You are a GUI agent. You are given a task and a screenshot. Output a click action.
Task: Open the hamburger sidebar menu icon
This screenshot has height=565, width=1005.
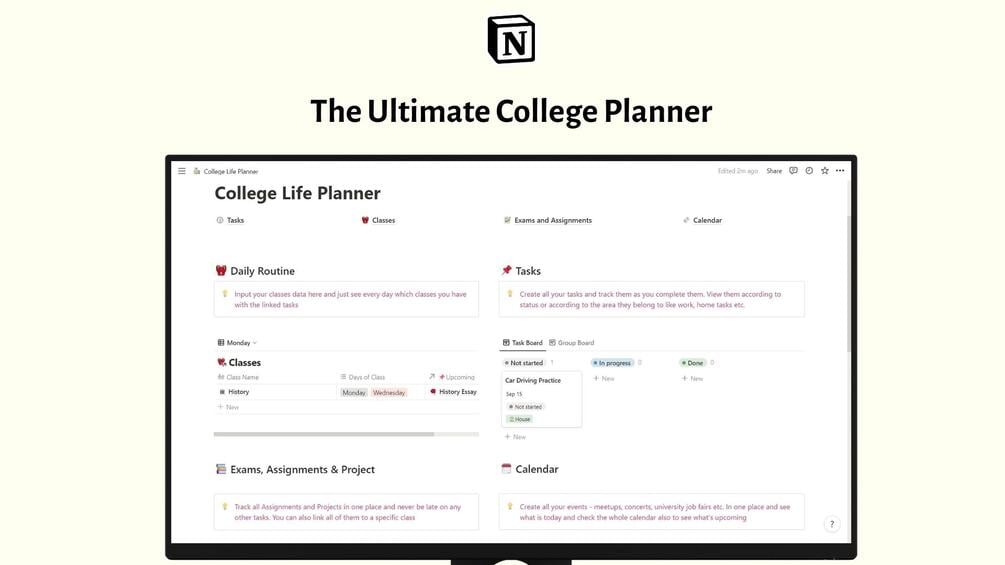[x=182, y=171]
